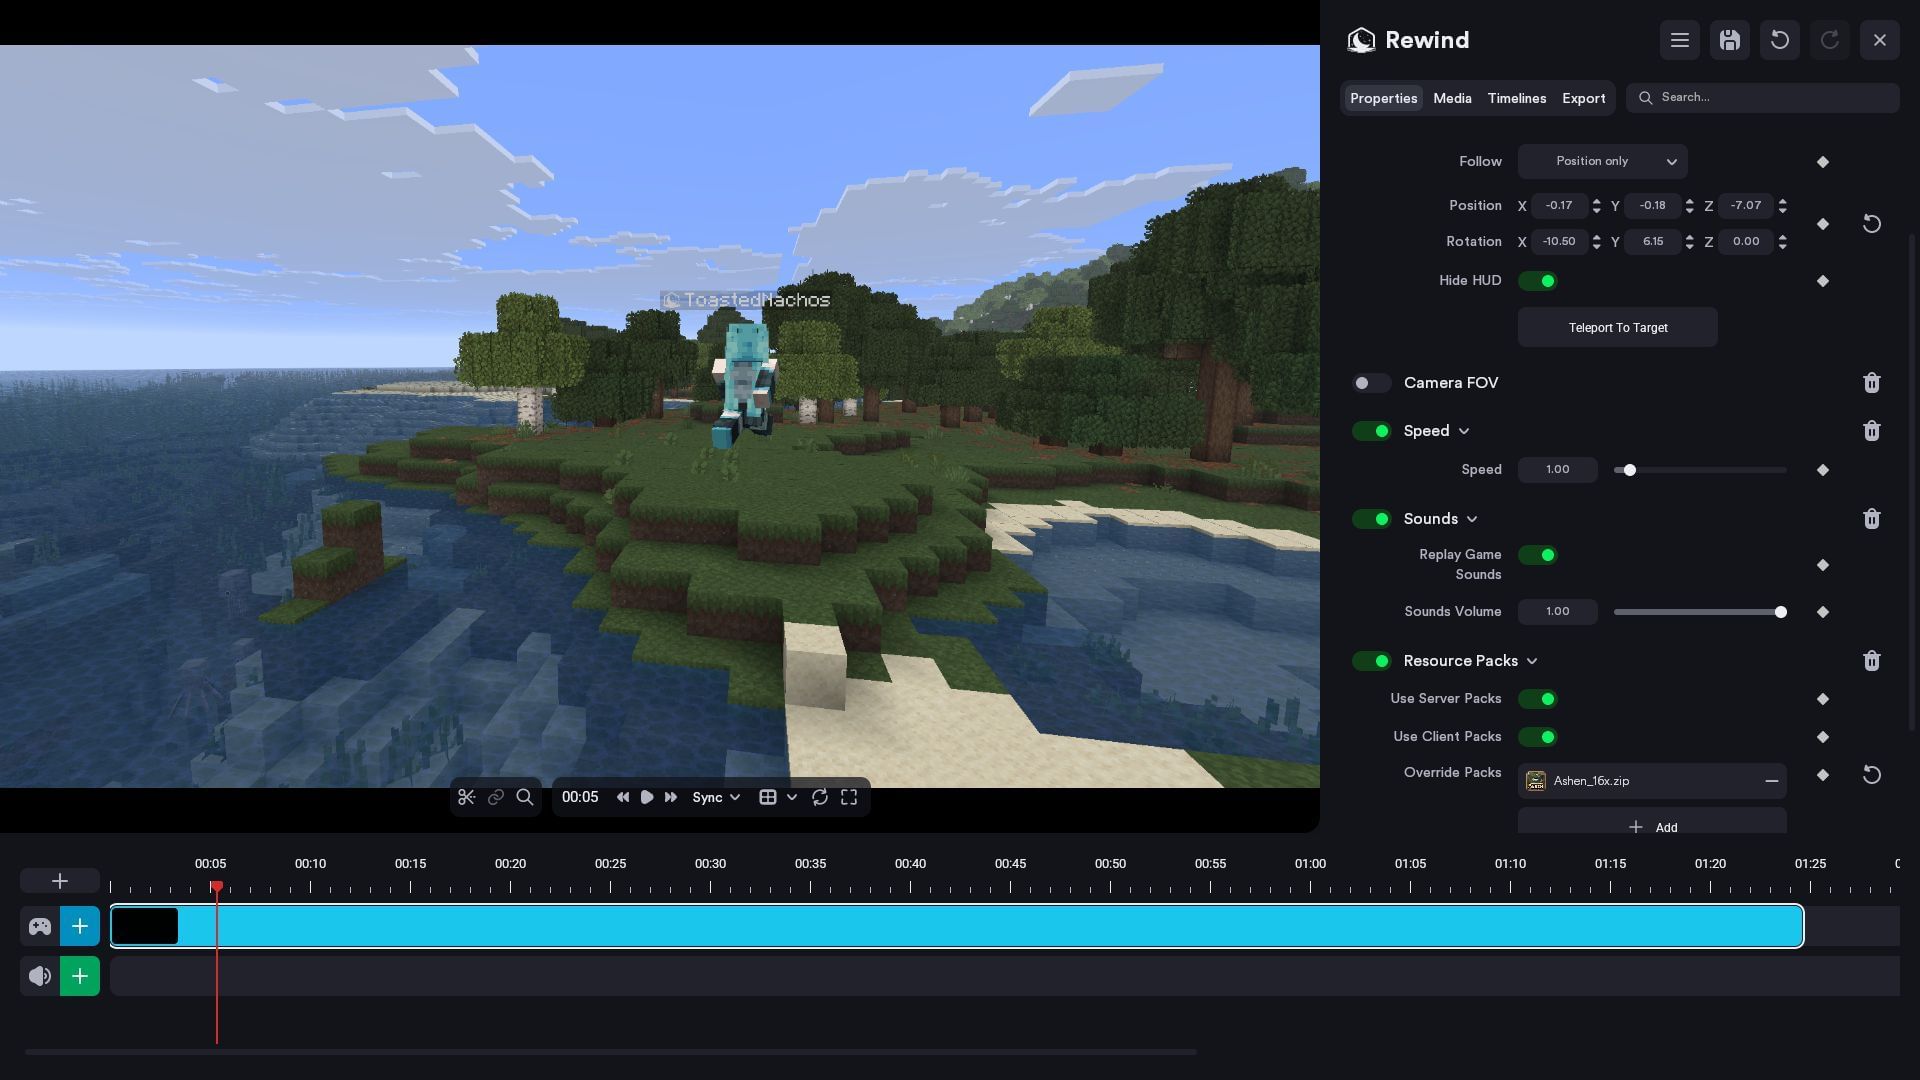Open the magnifier zoom tool in preview toolbar
This screenshot has width=1920, height=1080.
[x=525, y=797]
